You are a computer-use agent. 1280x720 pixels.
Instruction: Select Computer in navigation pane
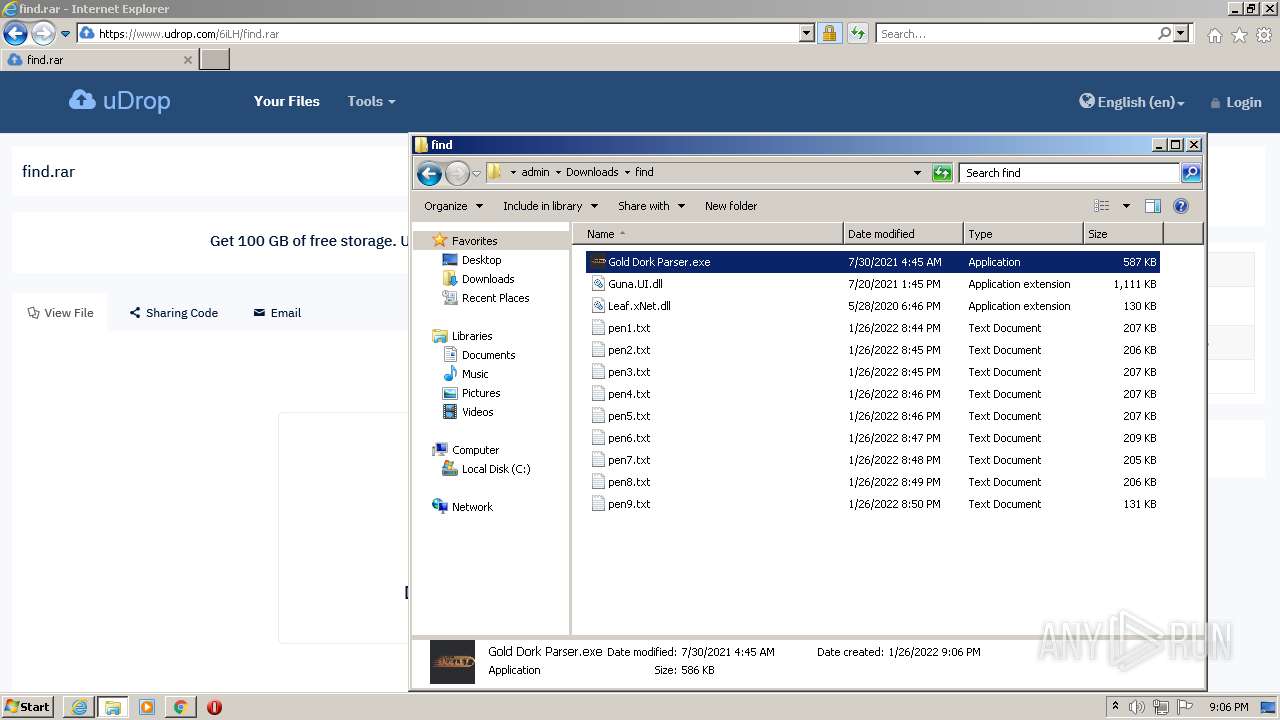(x=475, y=450)
